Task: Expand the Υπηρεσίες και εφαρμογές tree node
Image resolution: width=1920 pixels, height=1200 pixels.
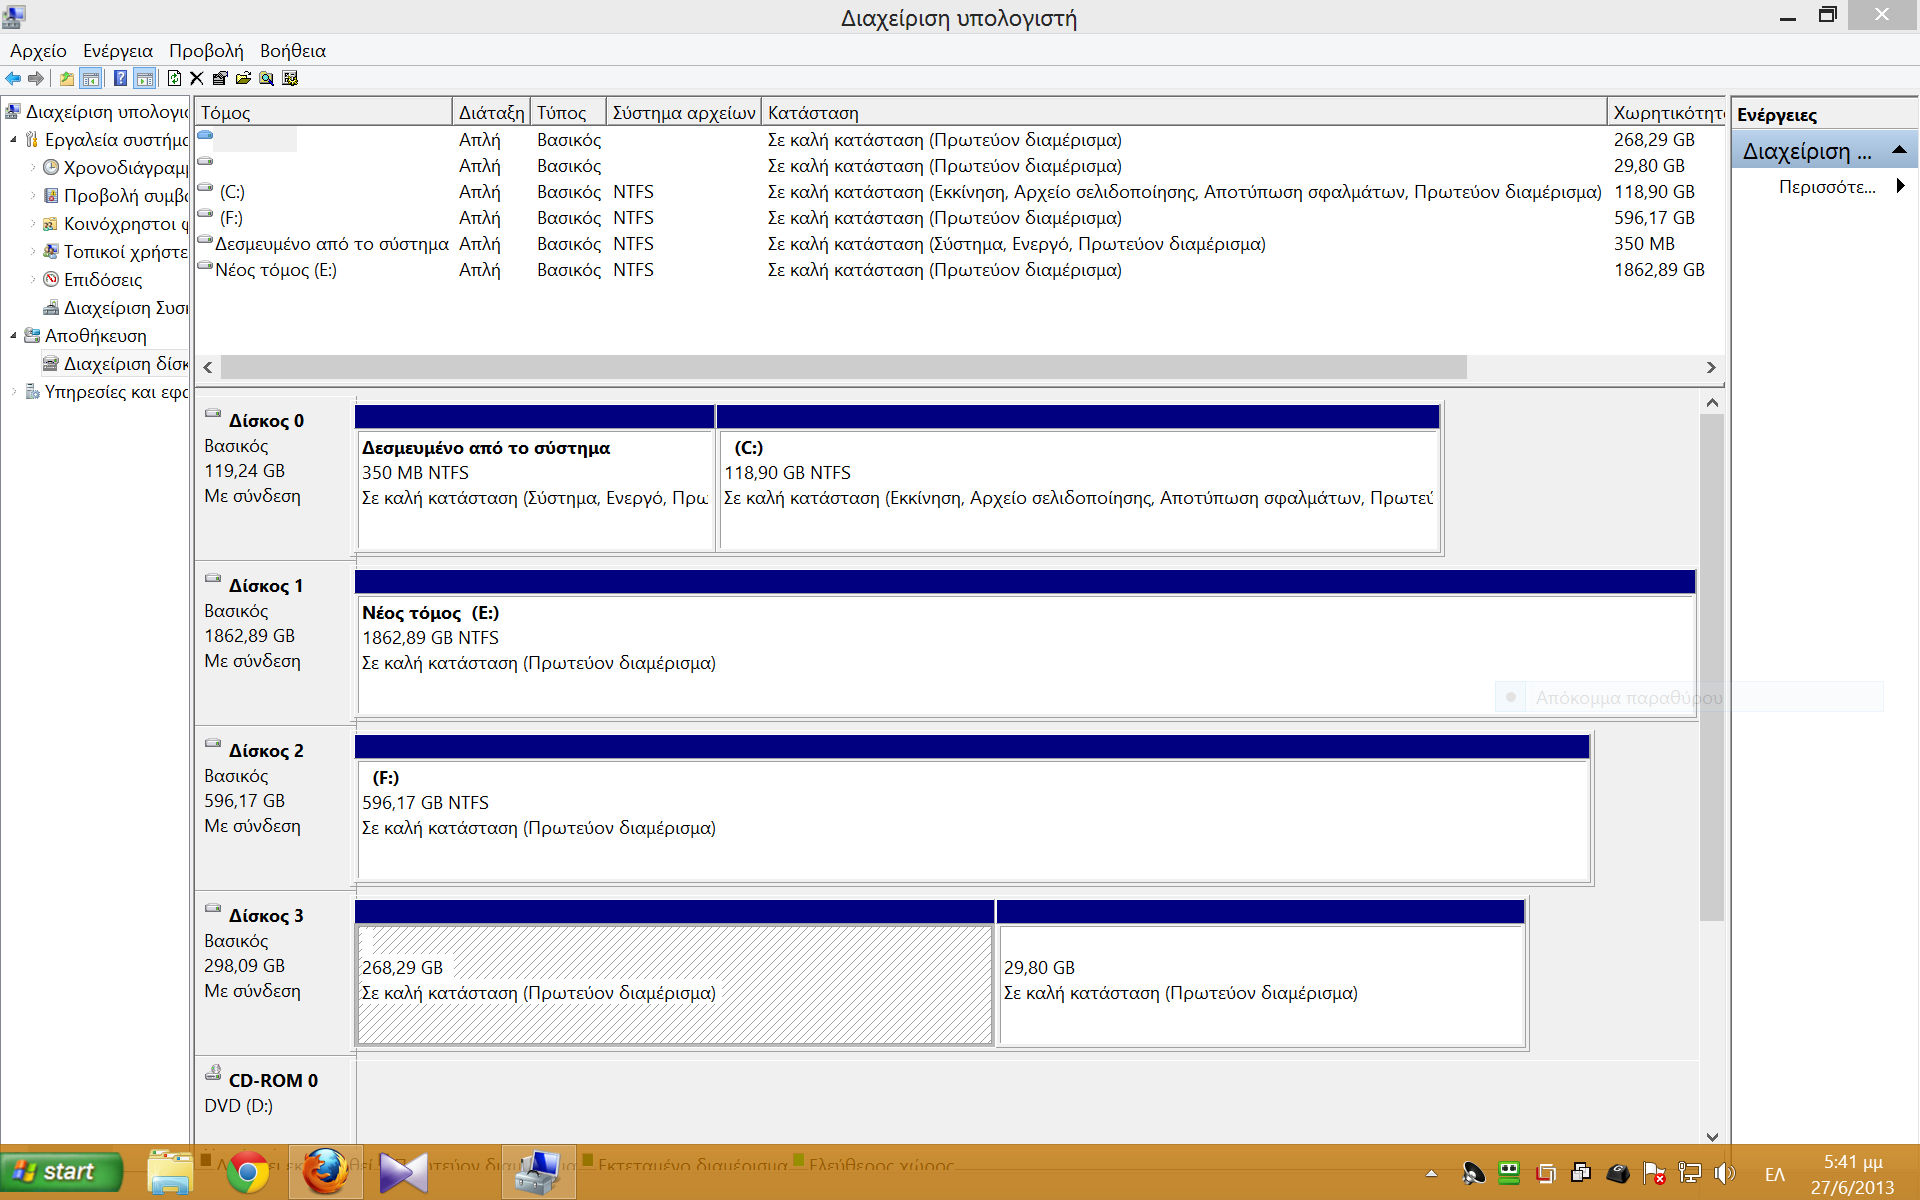Action: 13,392
